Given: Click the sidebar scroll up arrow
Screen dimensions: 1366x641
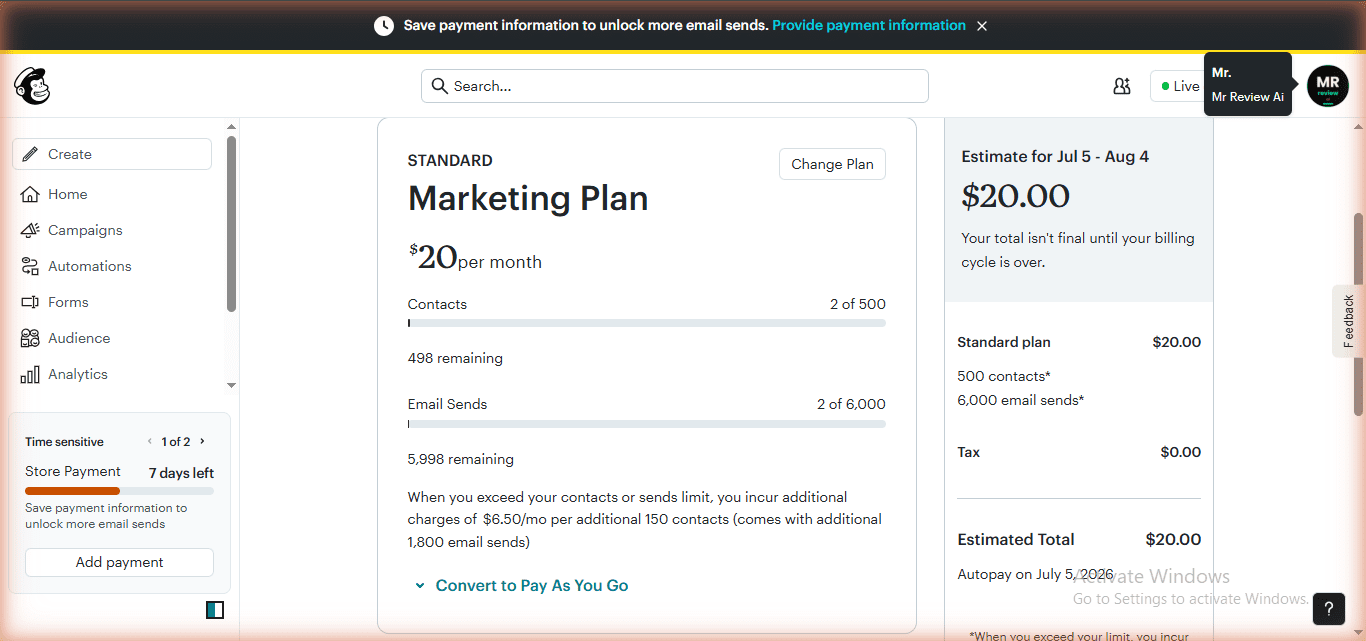Looking at the screenshot, I should pyautogui.click(x=232, y=127).
